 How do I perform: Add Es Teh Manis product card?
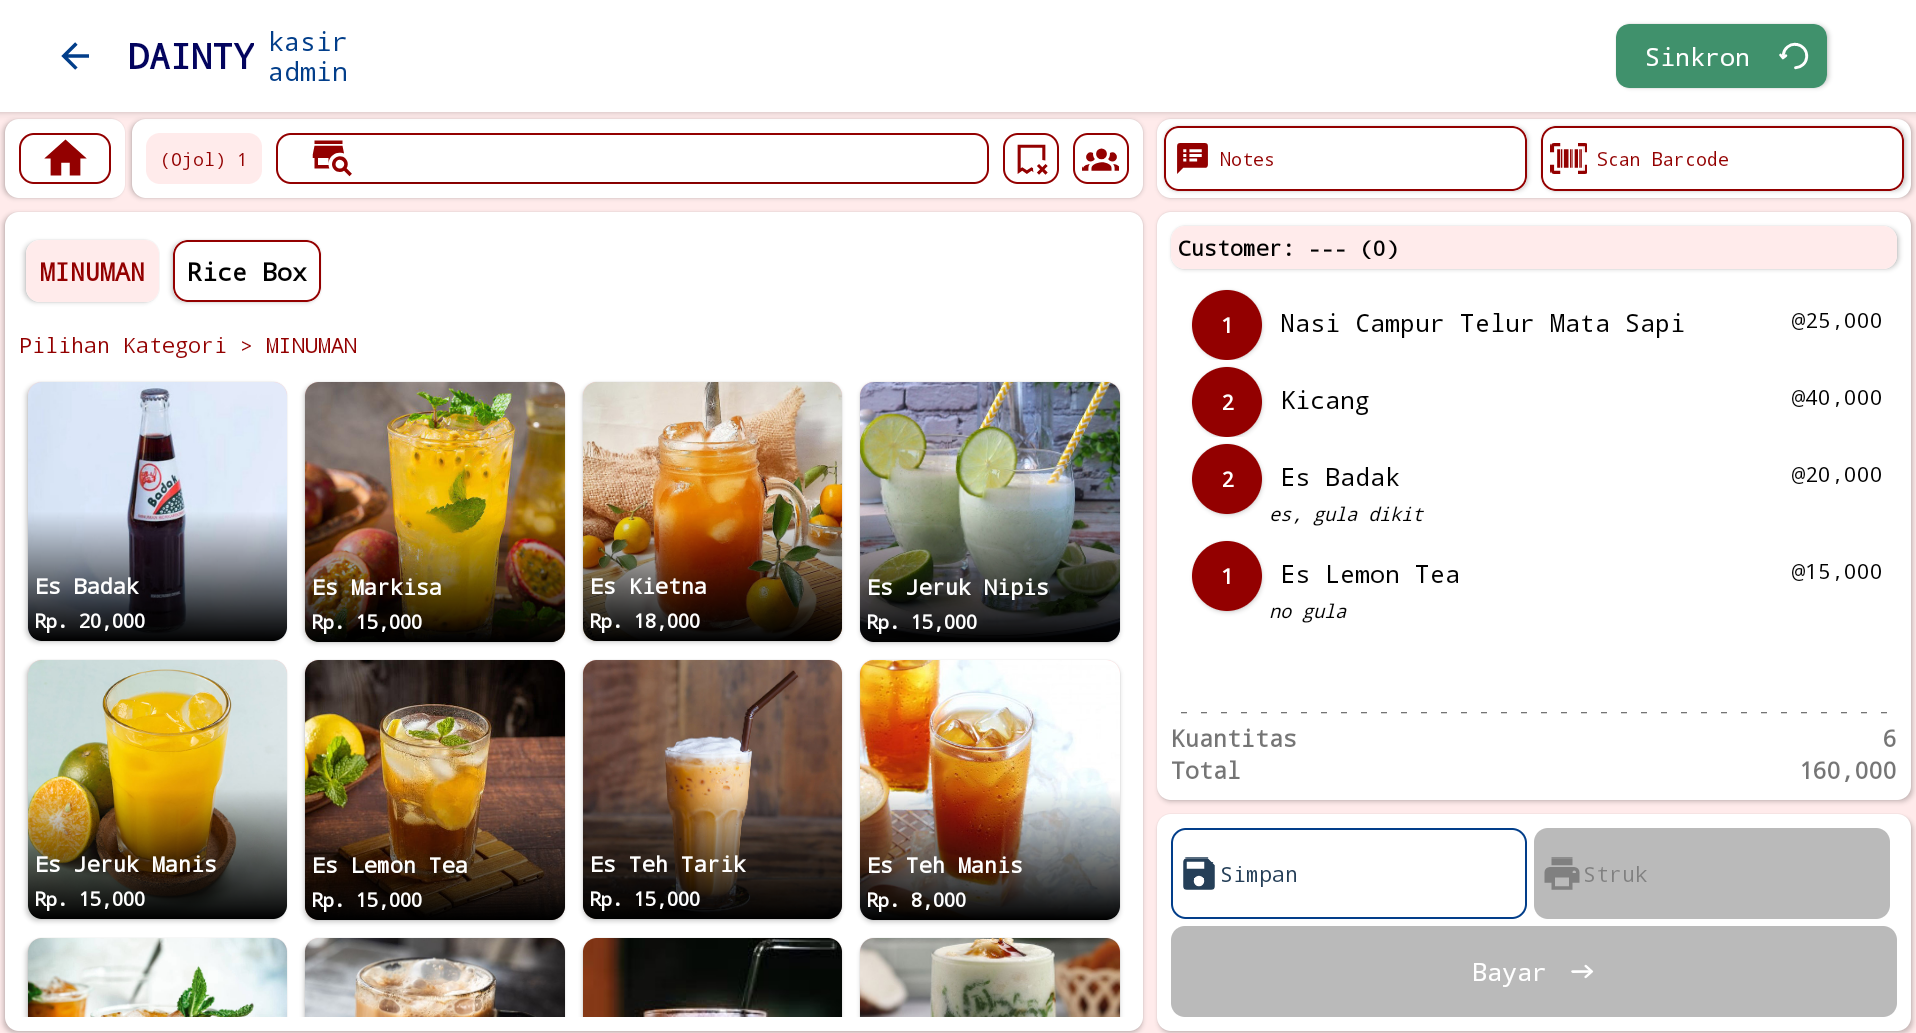coord(990,789)
